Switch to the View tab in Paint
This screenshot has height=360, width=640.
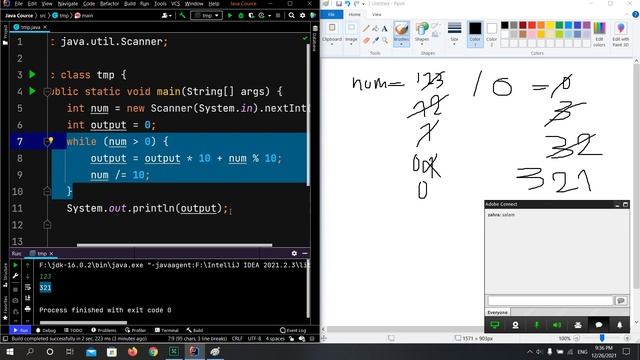tap(376, 15)
